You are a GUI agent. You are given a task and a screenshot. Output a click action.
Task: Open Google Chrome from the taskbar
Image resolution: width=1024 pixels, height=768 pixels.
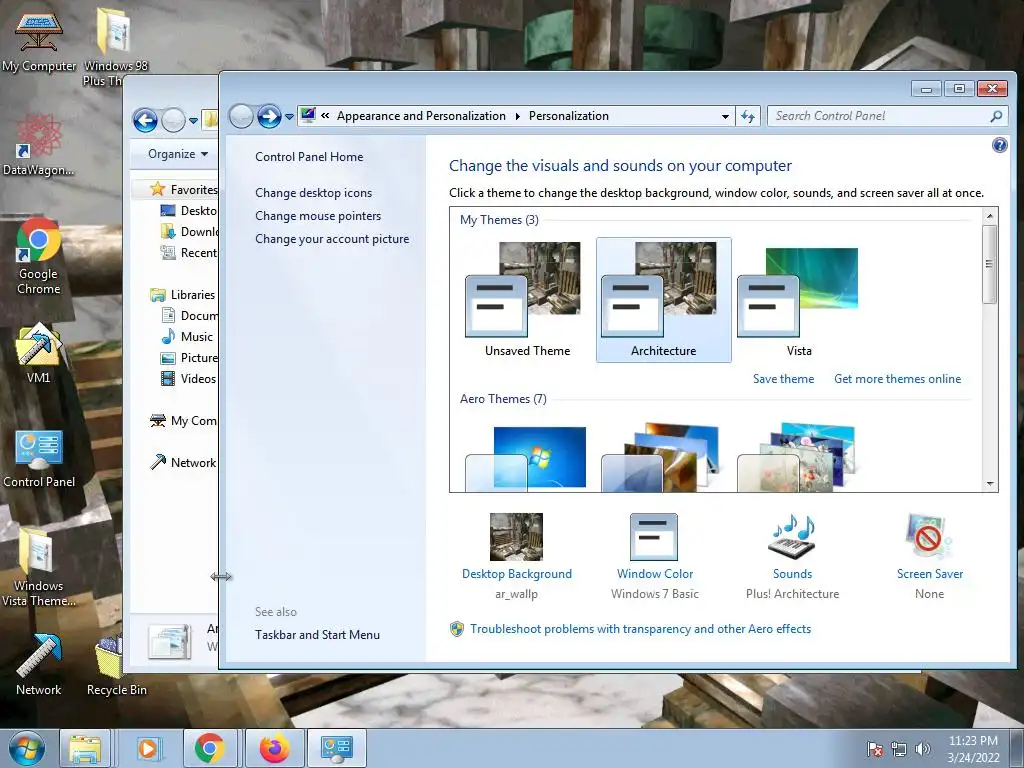(210, 748)
